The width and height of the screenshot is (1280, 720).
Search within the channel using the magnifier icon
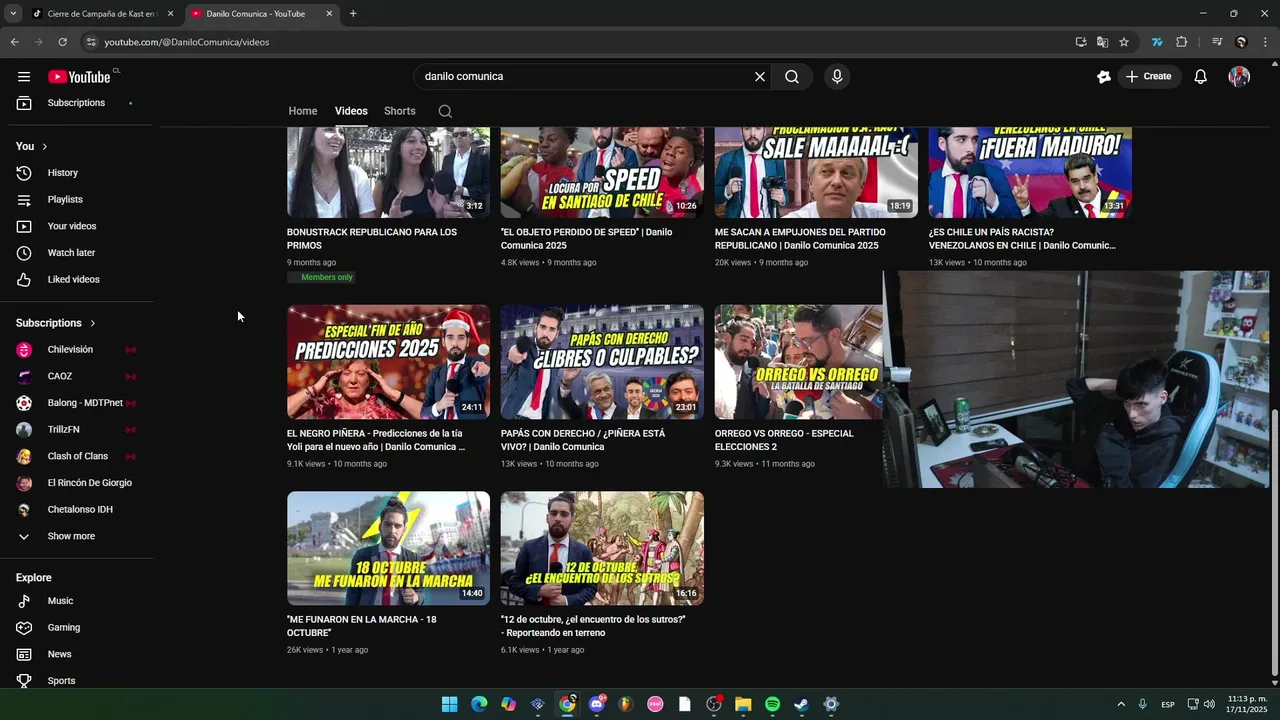coord(445,111)
